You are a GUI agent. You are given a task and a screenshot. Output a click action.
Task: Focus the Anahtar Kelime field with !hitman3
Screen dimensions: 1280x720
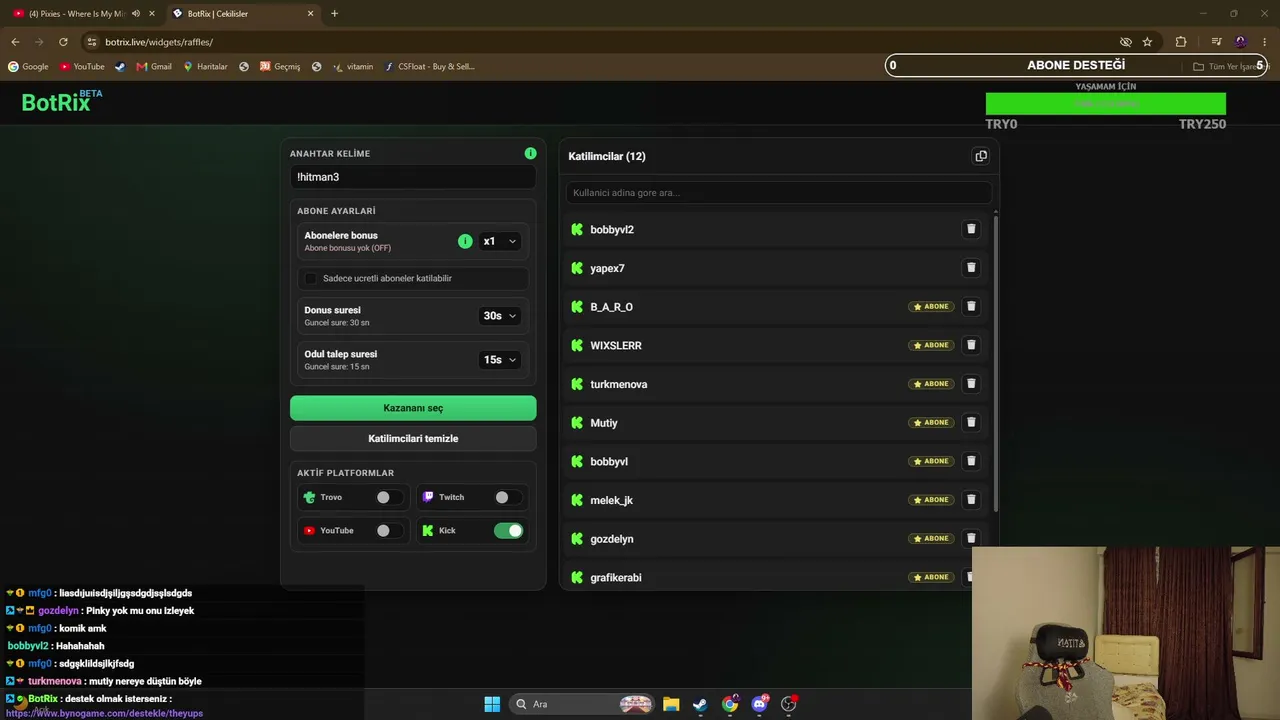413,177
